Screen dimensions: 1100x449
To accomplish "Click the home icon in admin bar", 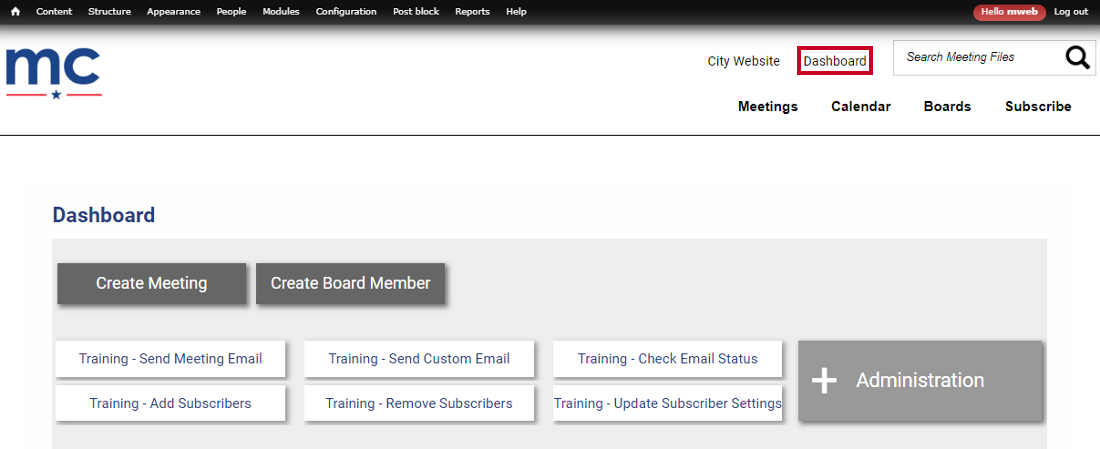I will [15, 12].
